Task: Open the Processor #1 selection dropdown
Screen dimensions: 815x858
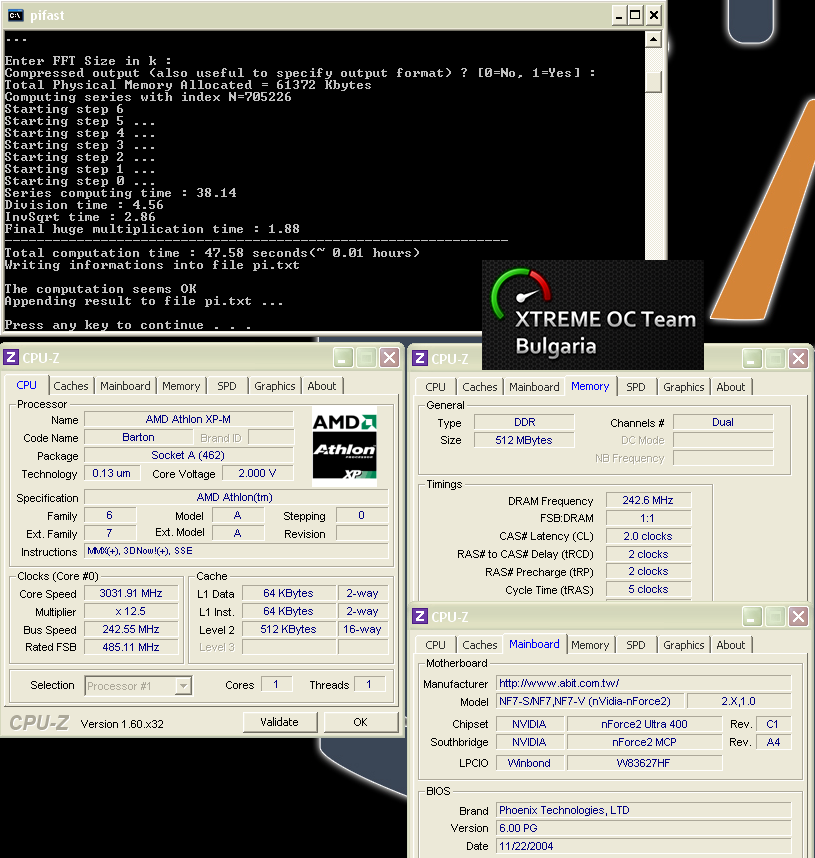Action: click(x=183, y=686)
